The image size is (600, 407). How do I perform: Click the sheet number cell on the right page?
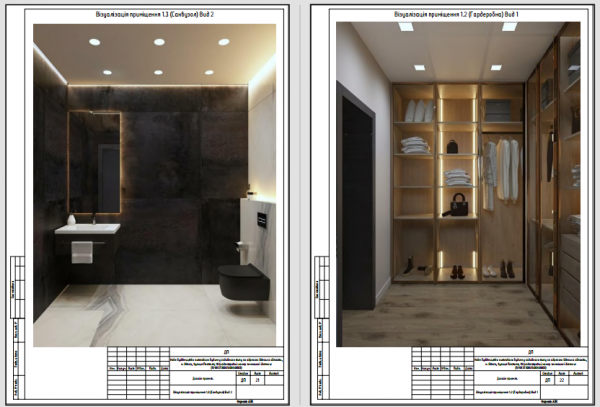coord(563,381)
